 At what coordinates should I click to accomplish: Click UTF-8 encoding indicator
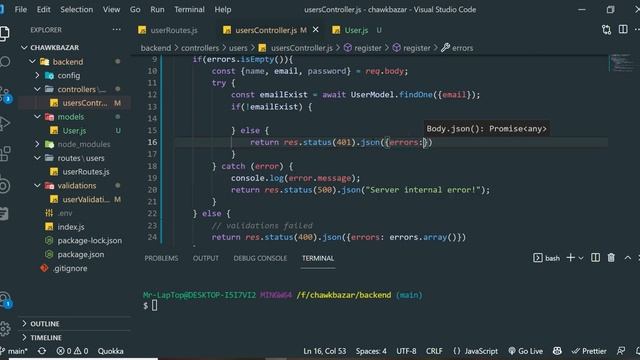pyautogui.click(x=406, y=351)
